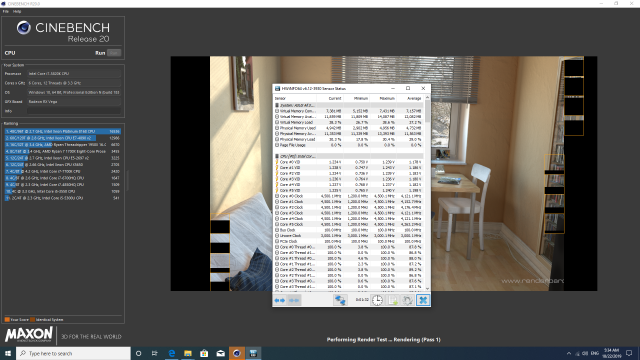The width and height of the screenshot is (640, 360).
Task: Click the Info input field
Action: pyautogui.click(x=74, y=111)
